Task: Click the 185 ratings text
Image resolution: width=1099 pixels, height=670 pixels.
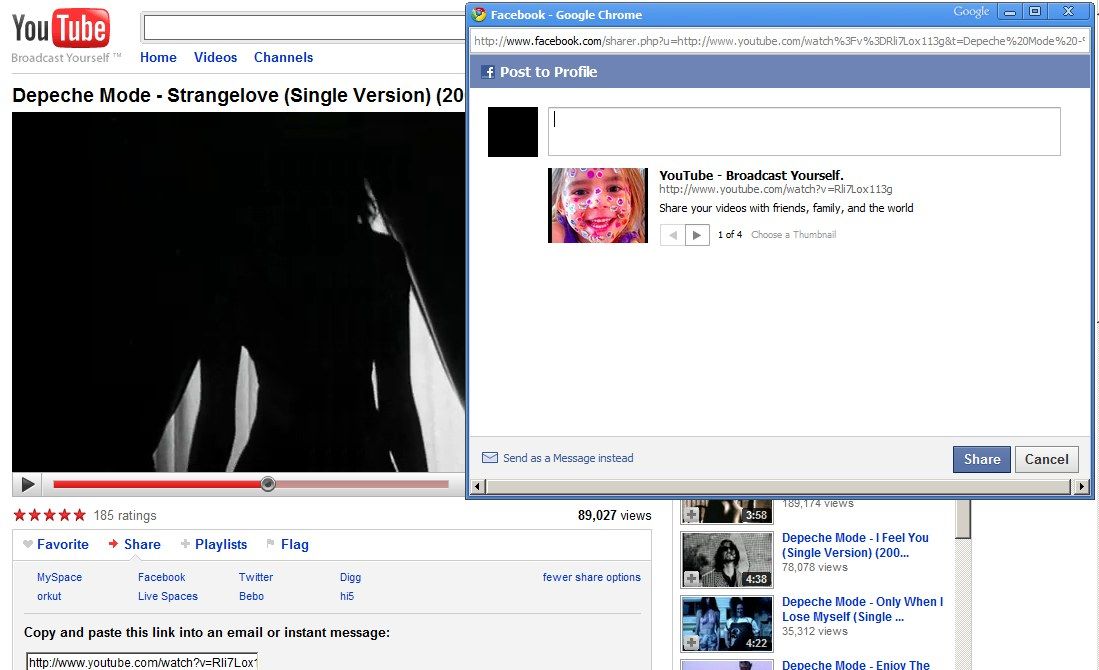Action: tap(125, 515)
